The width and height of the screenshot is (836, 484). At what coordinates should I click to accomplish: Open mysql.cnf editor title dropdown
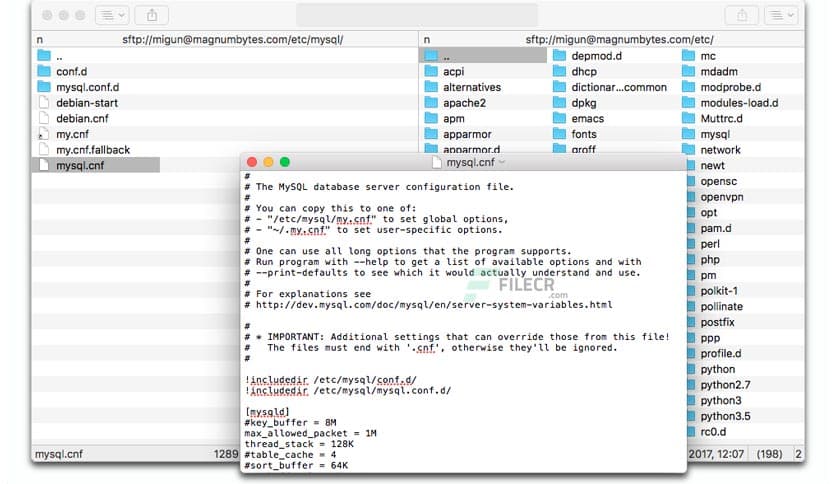[x=502, y=162]
